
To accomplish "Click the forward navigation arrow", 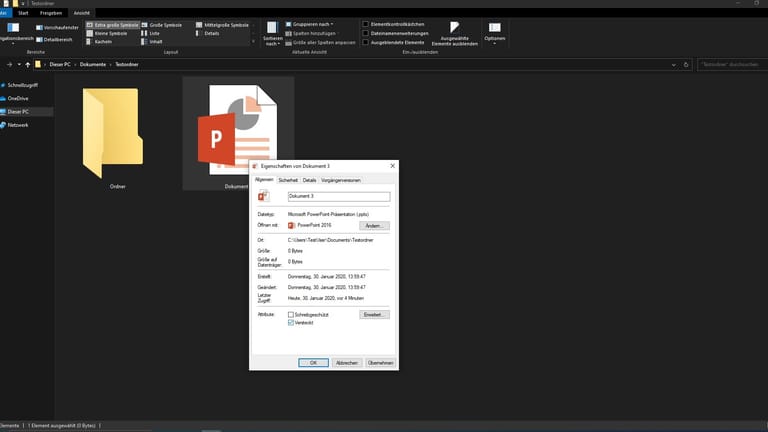I will click(9, 65).
